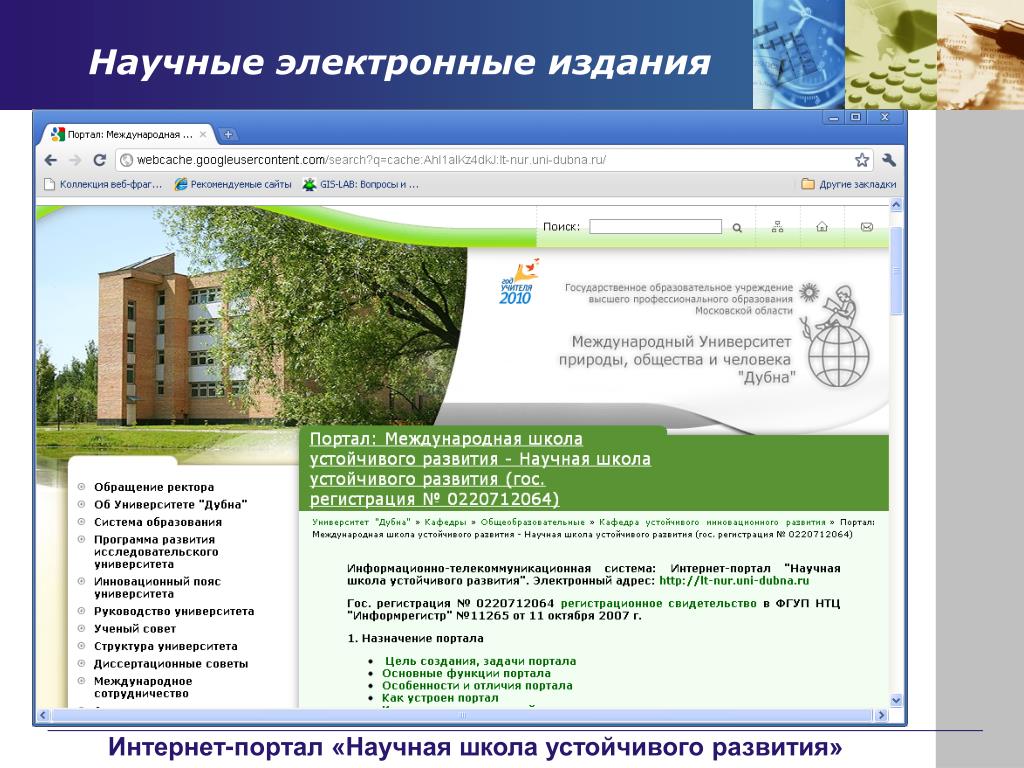Click the envelope mail icon
This screenshot has height=768, width=1024.
point(867,227)
